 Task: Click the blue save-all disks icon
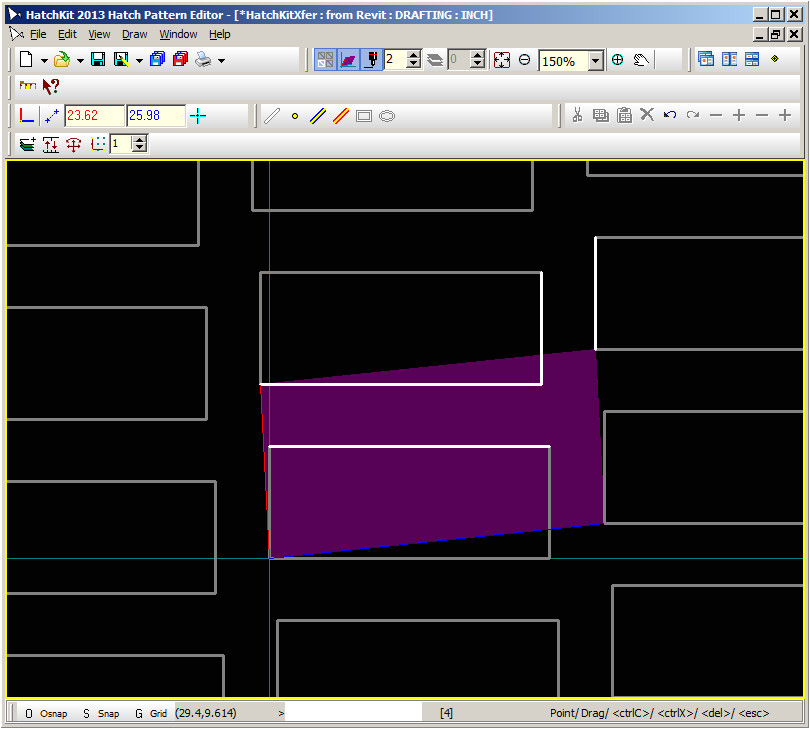[x=158, y=60]
